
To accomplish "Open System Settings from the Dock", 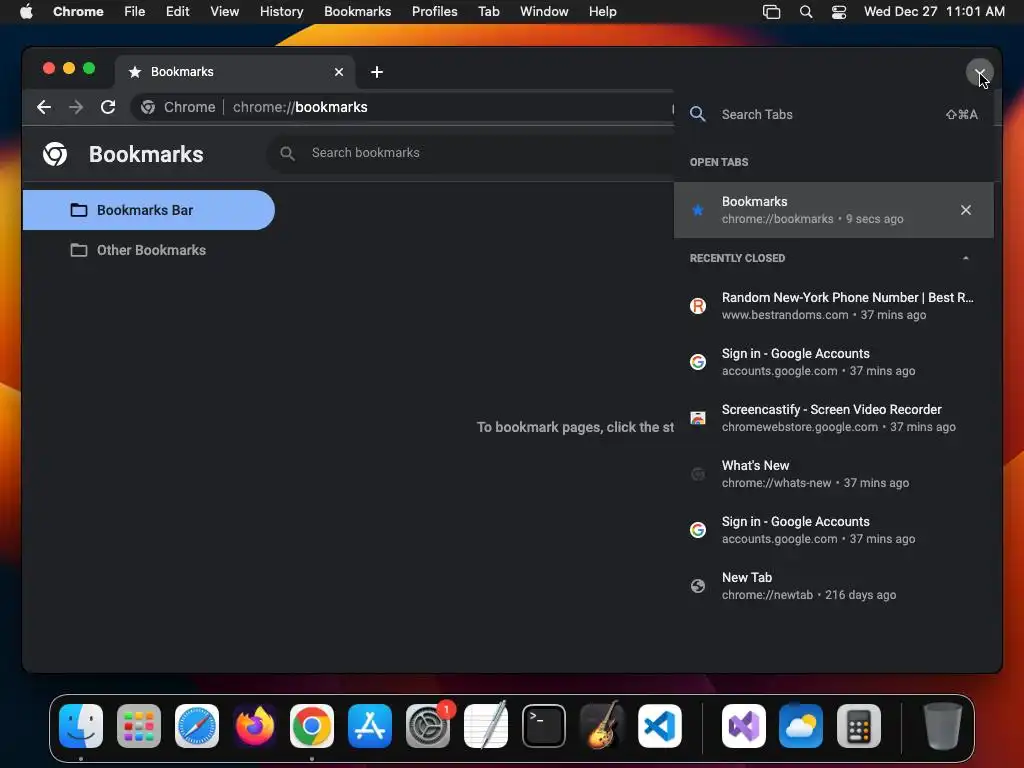I will [x=428, y=726].
